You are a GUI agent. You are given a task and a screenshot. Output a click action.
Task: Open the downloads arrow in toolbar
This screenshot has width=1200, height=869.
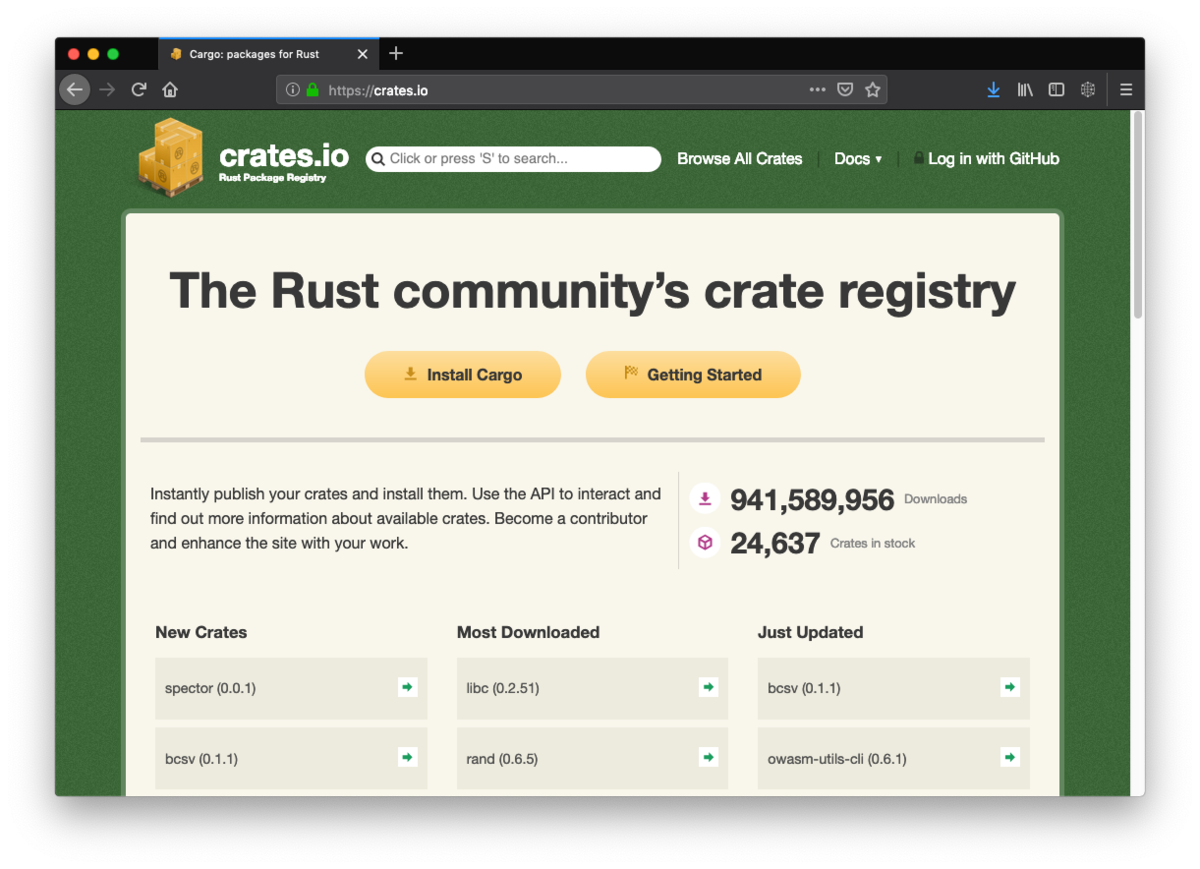[993, 90]
